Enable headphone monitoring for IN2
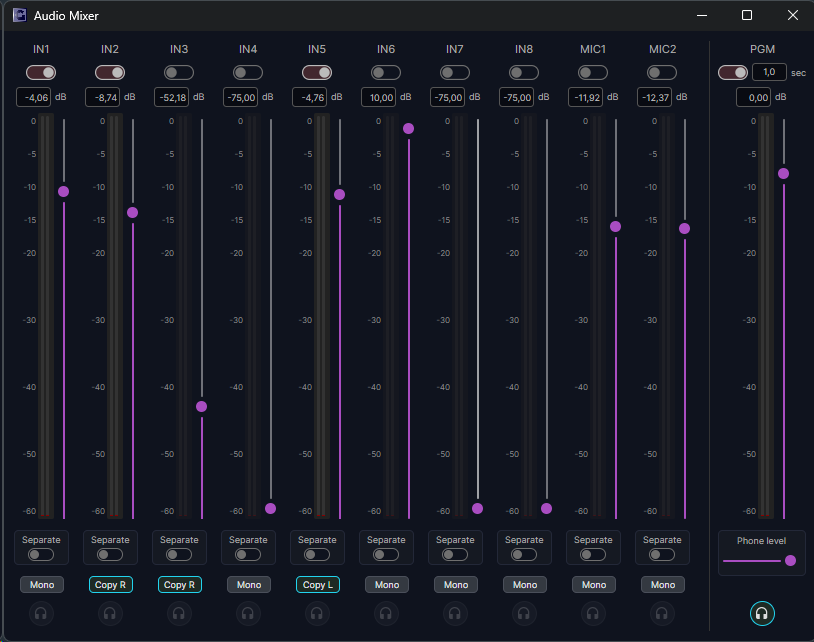Screen dimensions: 814x642 [x=110, y=613]
